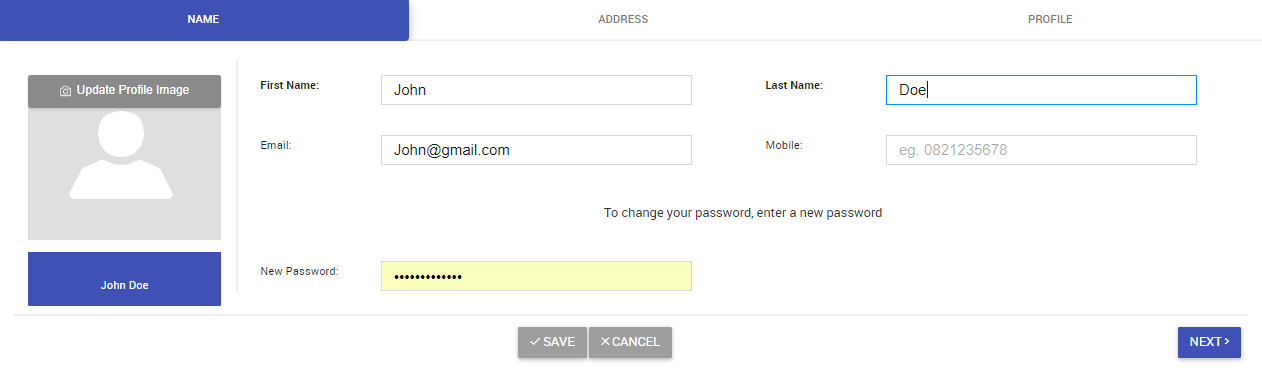1262x385 pixels.
Task: Click the password change instruction text
Action: tap(743, 213)
